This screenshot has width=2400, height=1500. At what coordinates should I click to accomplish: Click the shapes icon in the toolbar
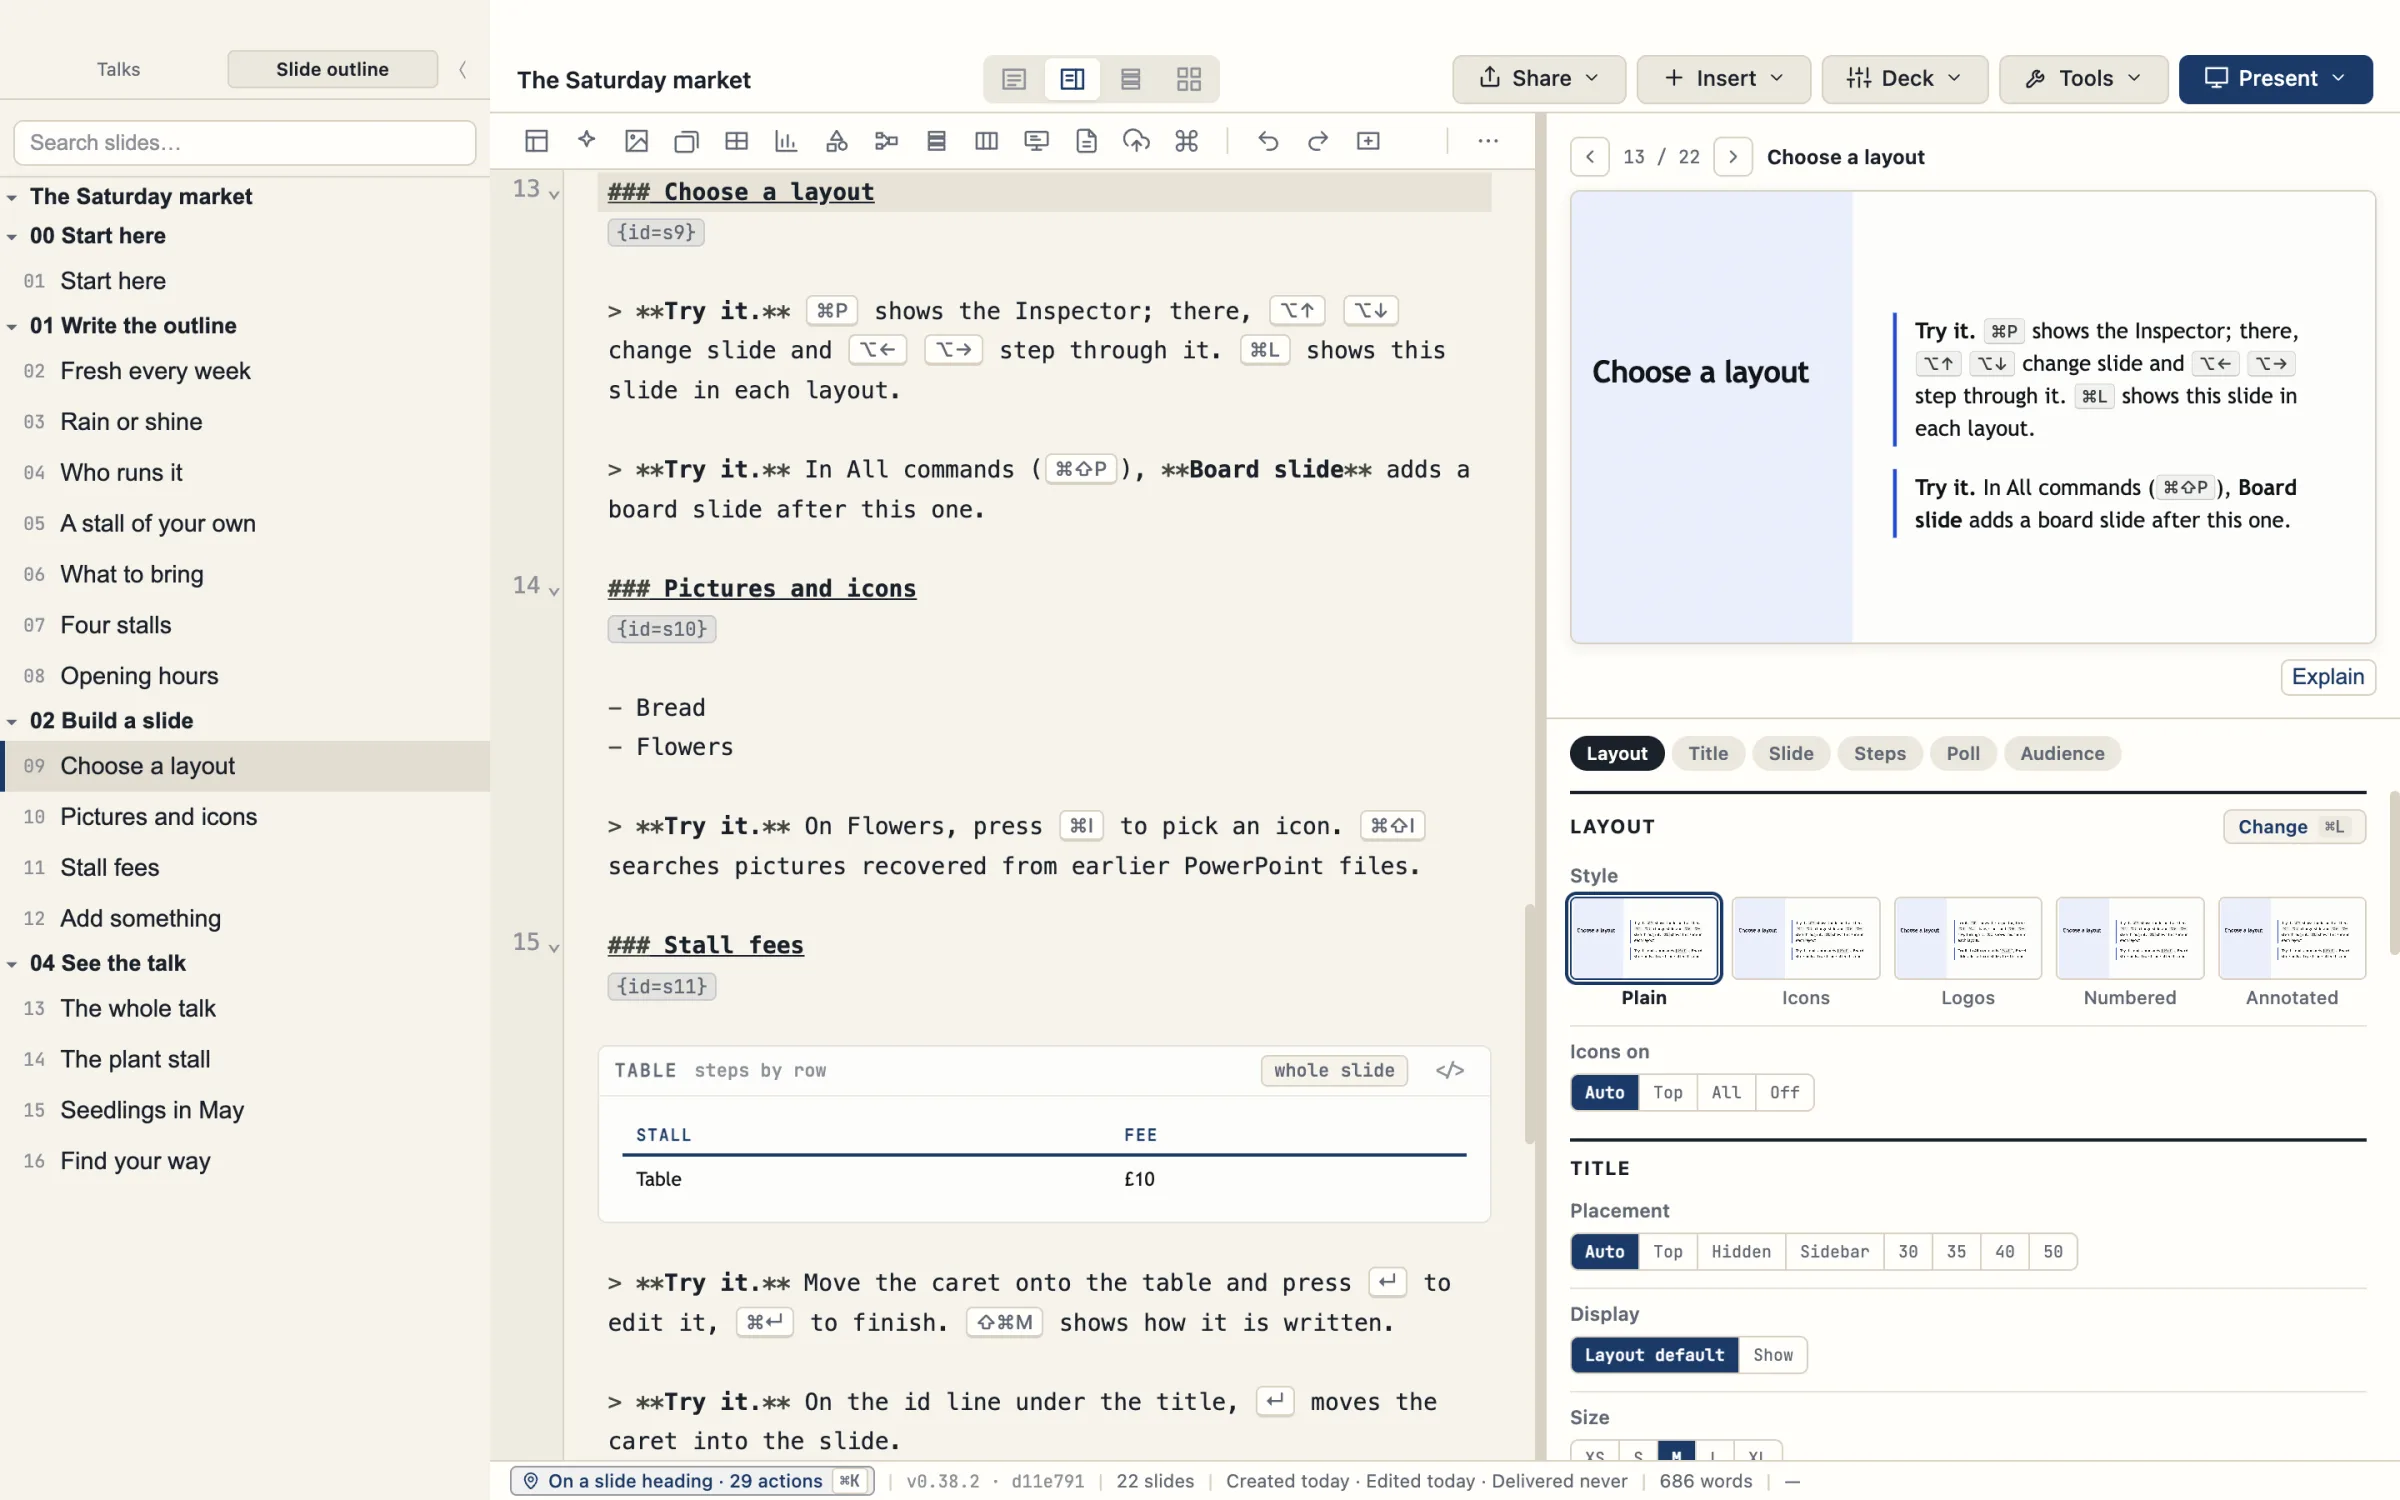pos(837,141)
